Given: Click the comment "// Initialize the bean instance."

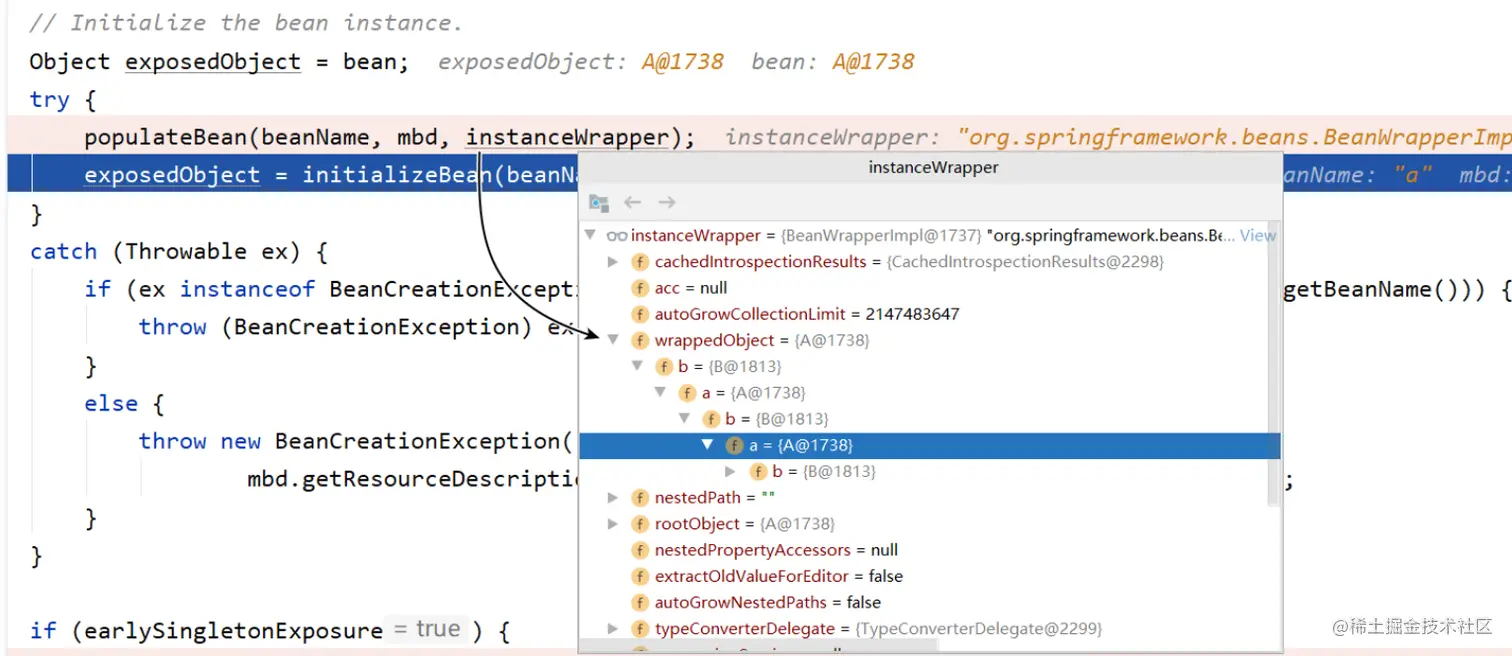Looking at the screenshot, I should (246, 23).
